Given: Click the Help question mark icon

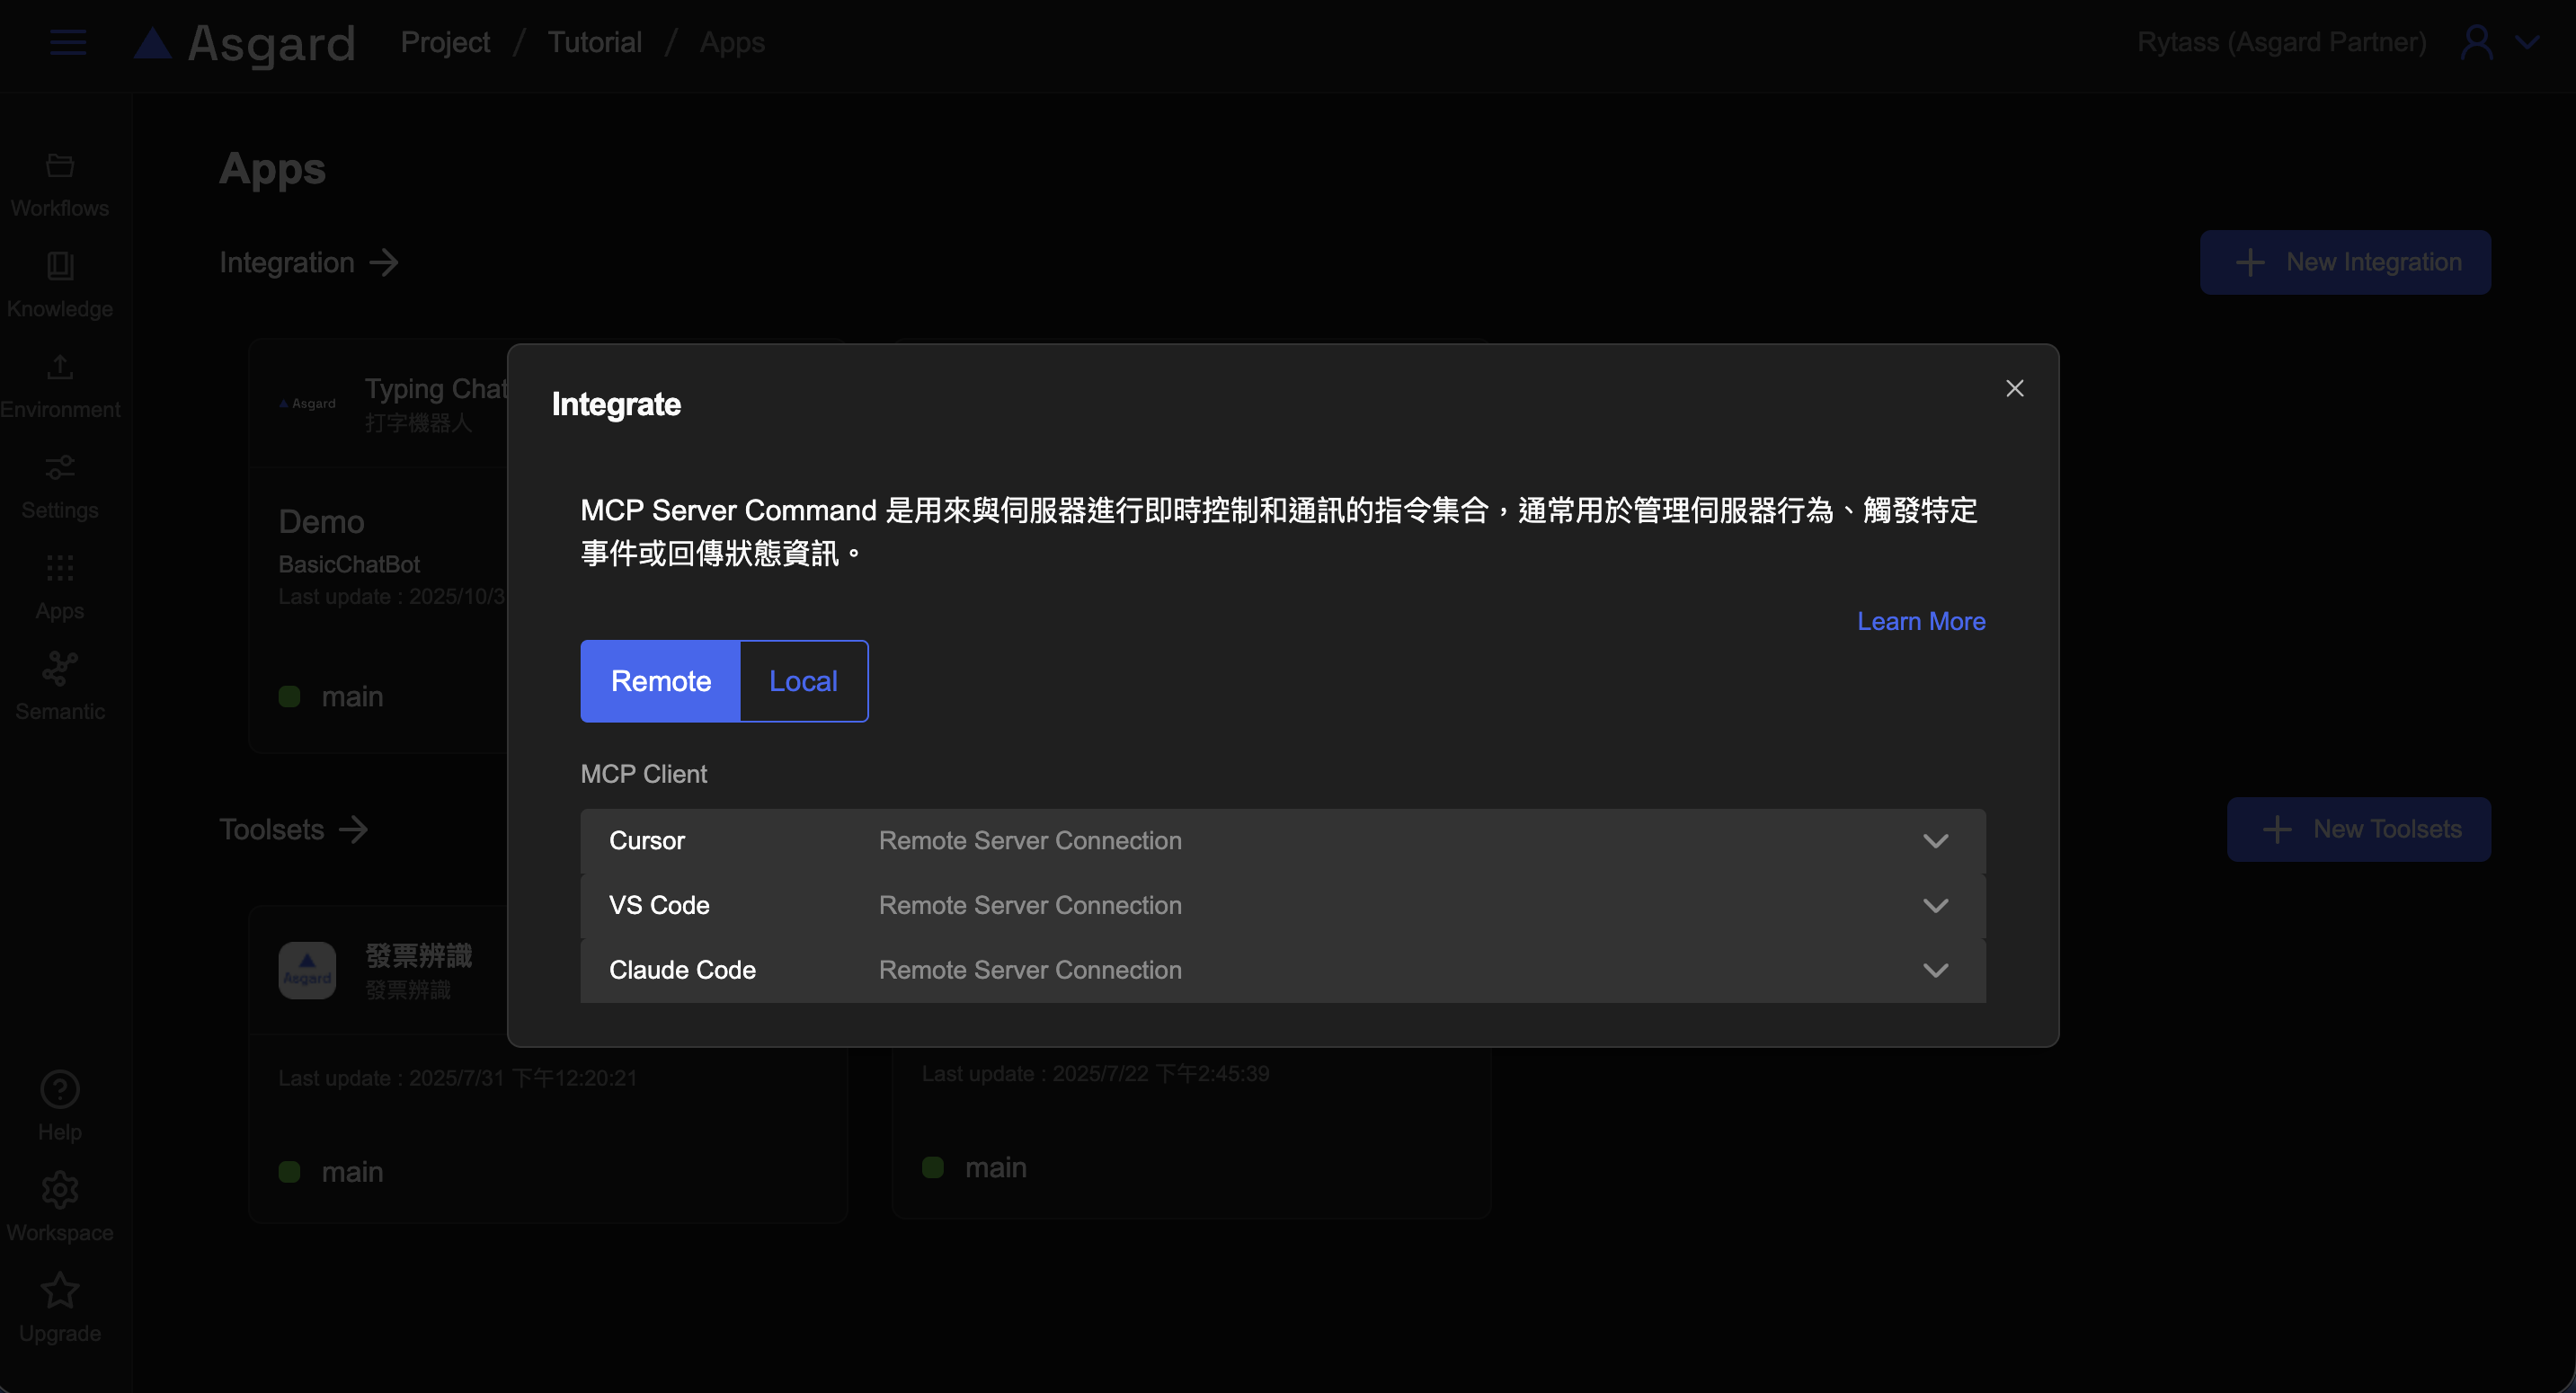Looking at the screenshot, I should 60,1089.
